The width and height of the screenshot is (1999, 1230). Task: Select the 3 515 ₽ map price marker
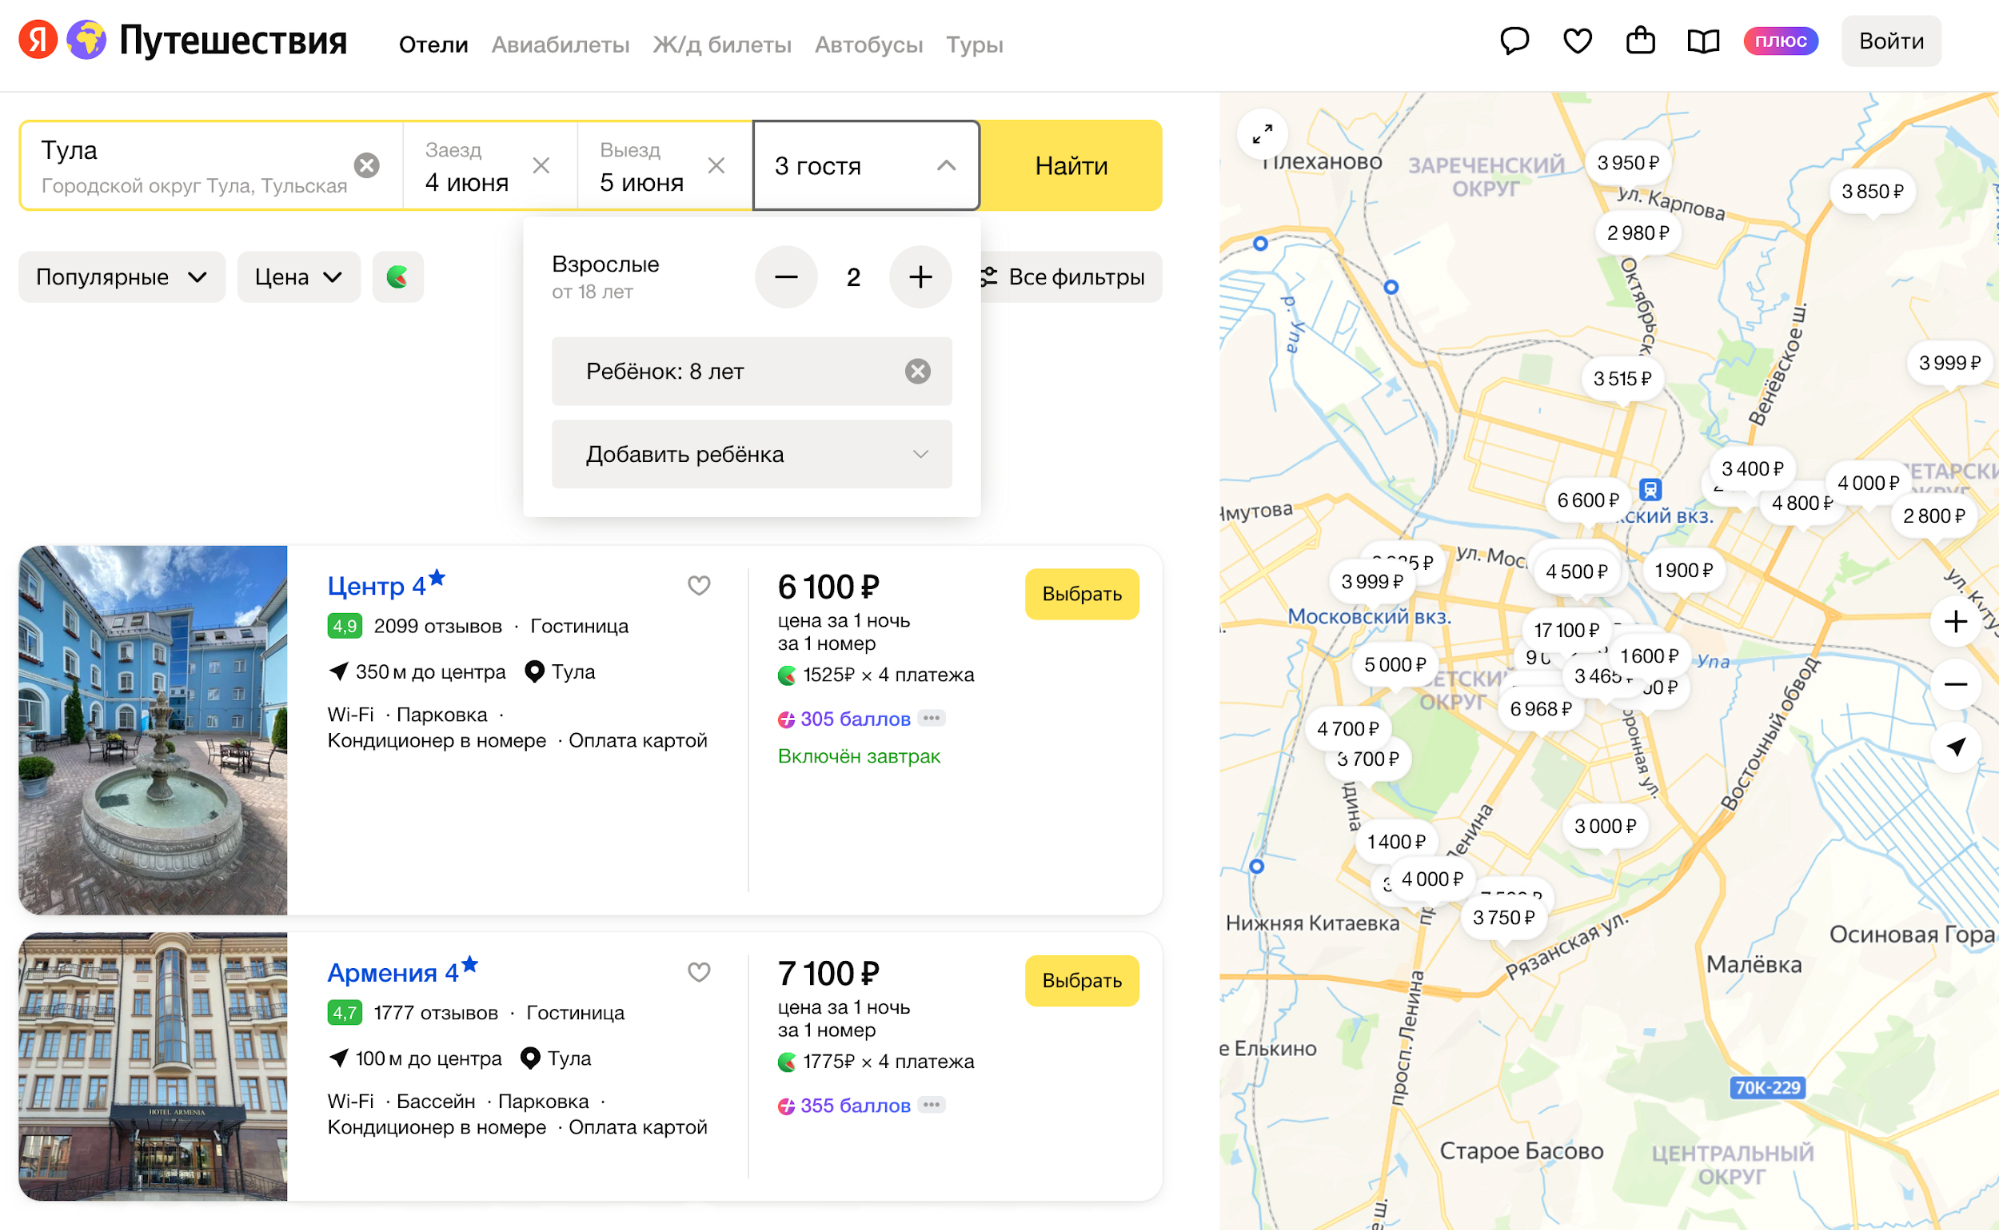pos(1622,379)
